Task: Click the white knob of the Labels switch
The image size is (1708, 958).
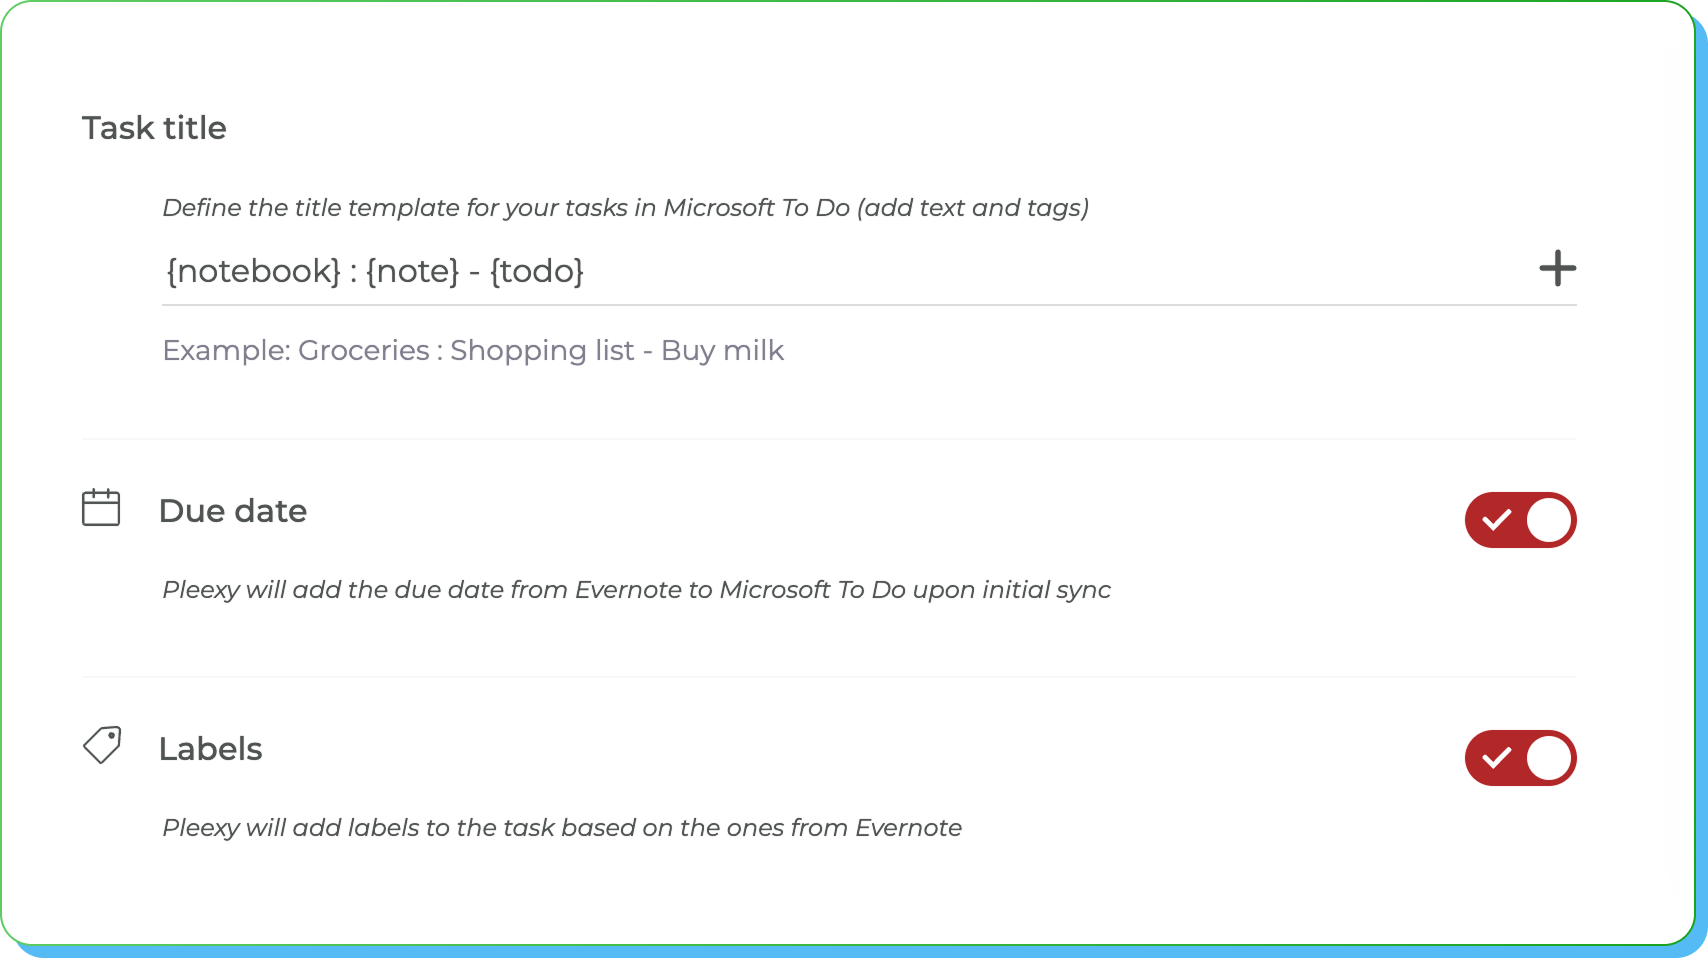Action: pyautogui.click(x=1549, y=758)
